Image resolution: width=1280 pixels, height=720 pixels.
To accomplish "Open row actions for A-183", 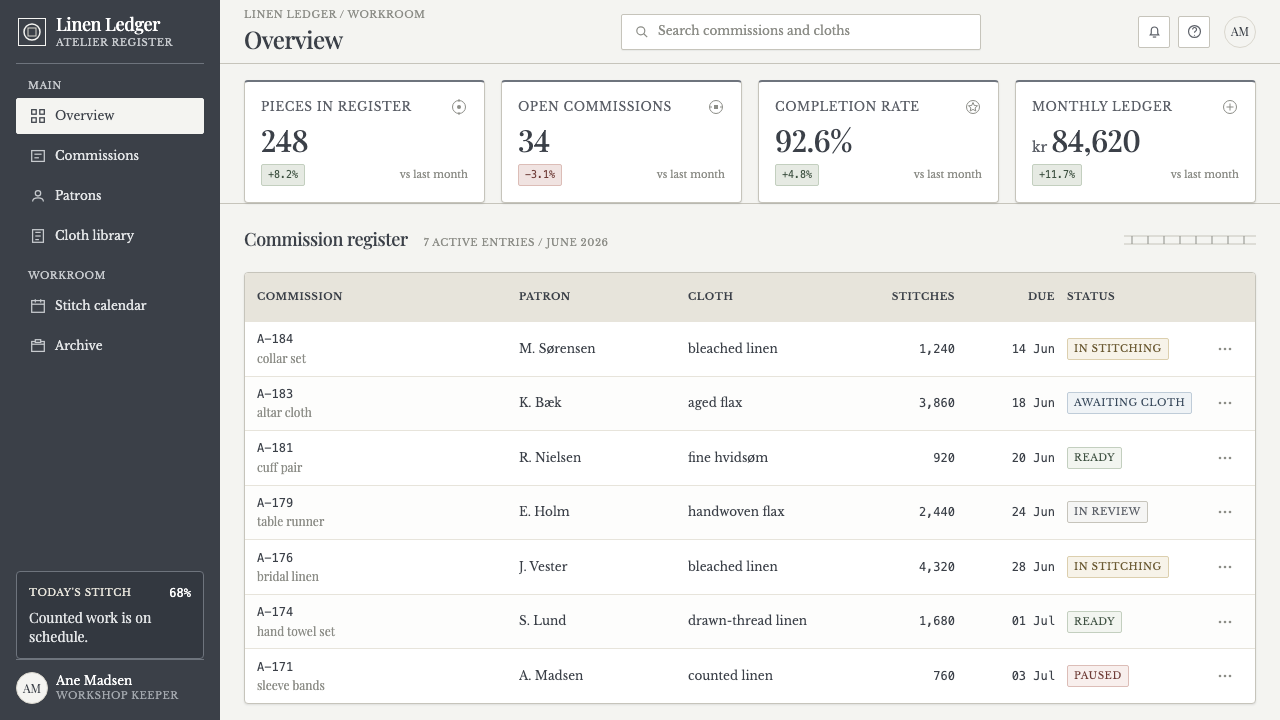I will pyautogui.click(x=1225, y=403).
